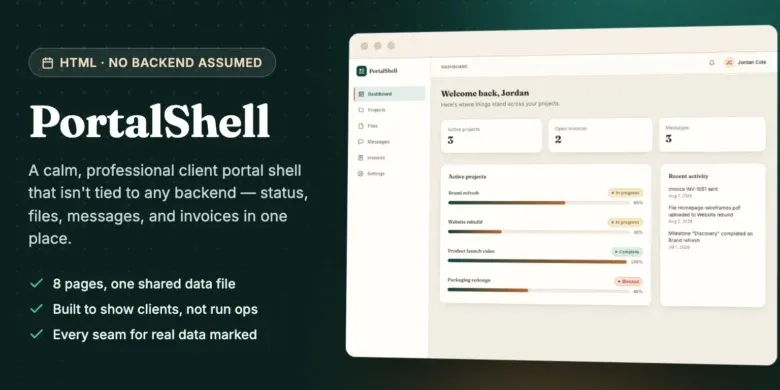
Task: Click the 'Recent activity' panel heading
Action: 688,176
